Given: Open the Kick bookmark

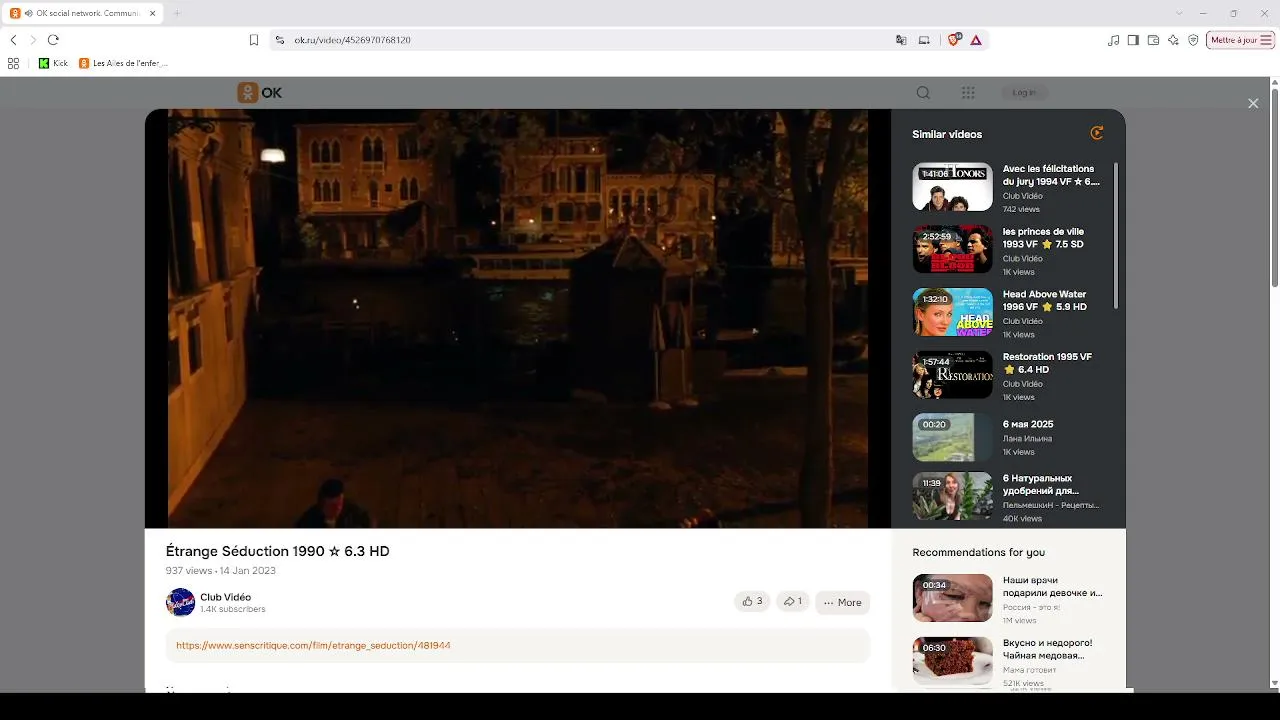Looking at the screenshot, I should [53, 63].
